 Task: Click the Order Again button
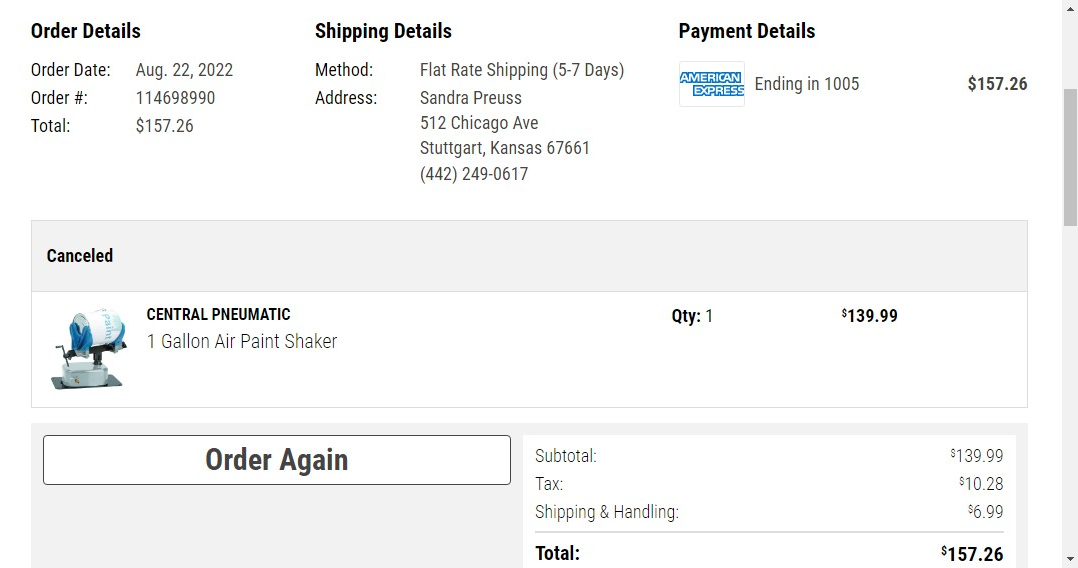pos(276,459)
